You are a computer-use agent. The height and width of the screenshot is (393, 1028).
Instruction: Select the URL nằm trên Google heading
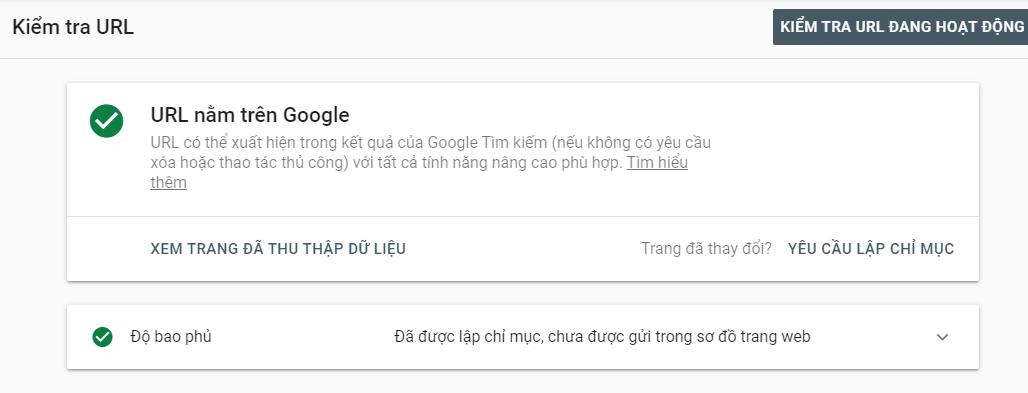pos(250,115)
